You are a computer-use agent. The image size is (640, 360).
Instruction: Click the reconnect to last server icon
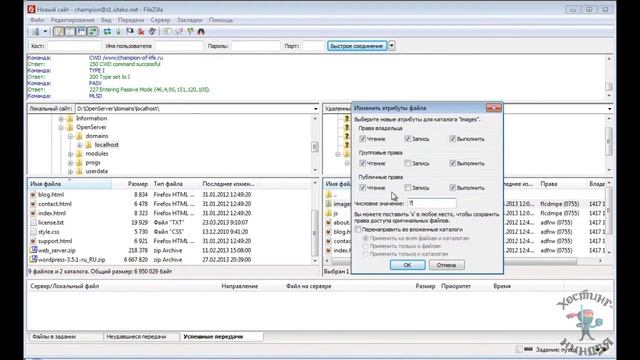pyautogui.click(x=152, y=31)
